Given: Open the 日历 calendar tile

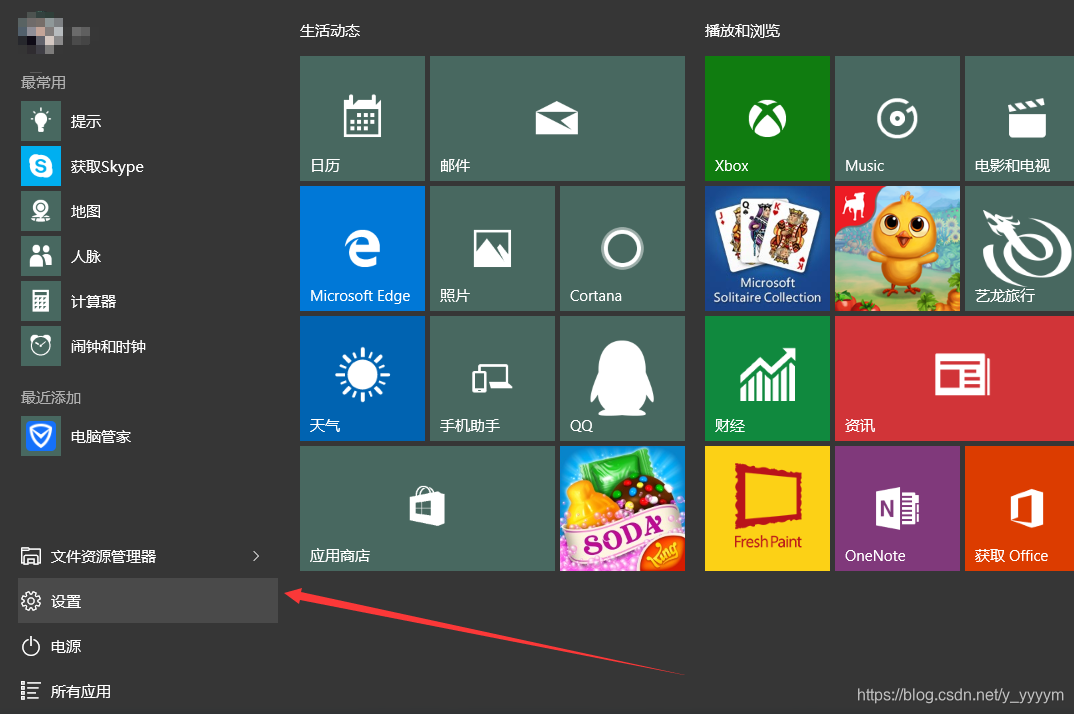Looking at the screenshot, I should (362, 119).
